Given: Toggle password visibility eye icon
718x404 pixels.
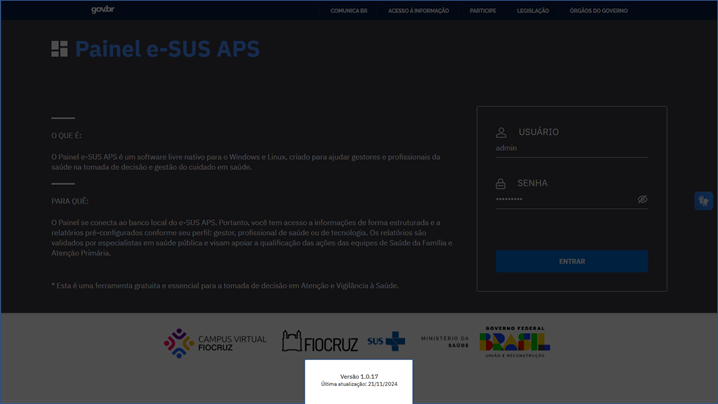Looking at the screenshot, I should pos(642,199).
